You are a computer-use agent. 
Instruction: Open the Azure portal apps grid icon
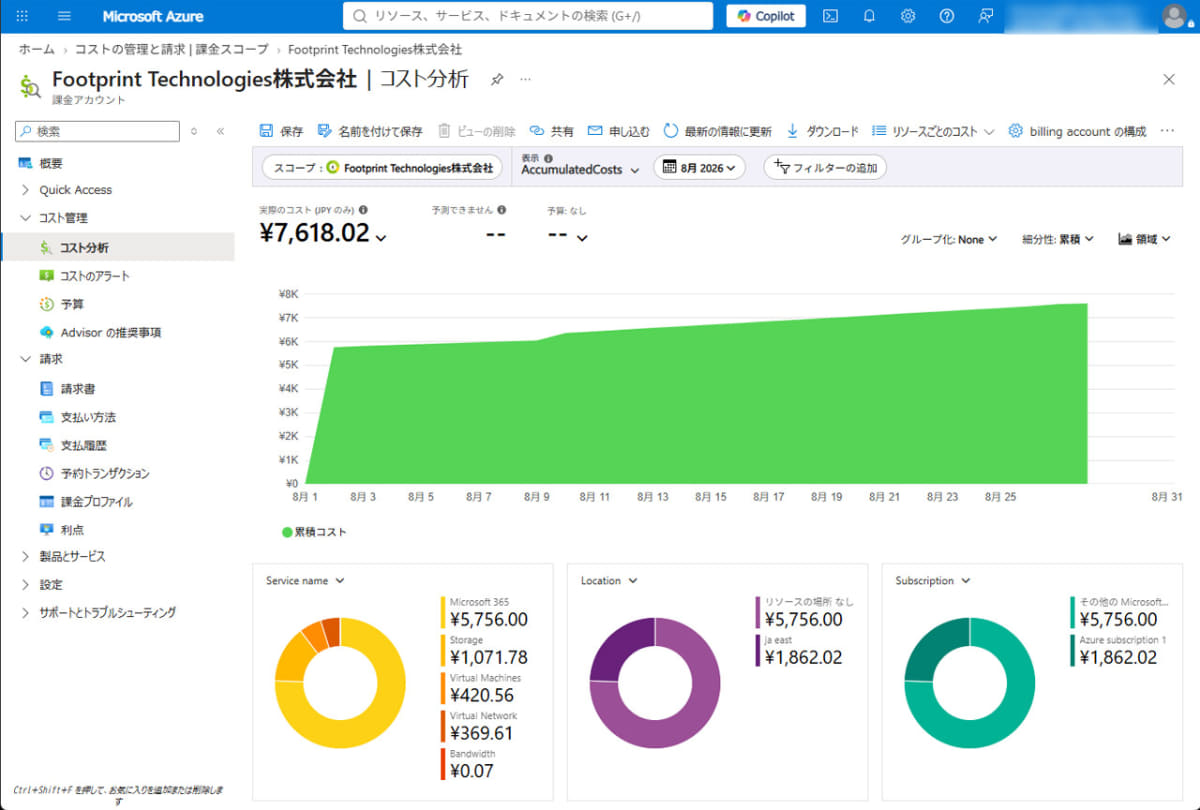click(23, 16)
